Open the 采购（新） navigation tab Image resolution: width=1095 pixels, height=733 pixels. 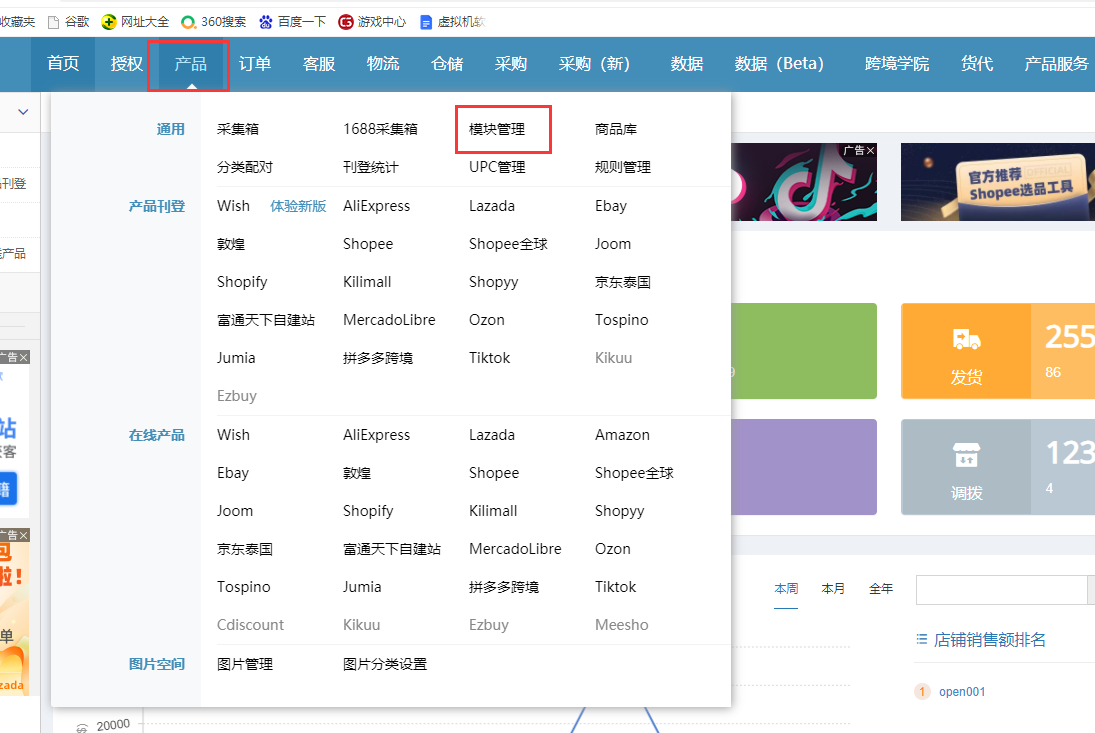tap(594, 64)
